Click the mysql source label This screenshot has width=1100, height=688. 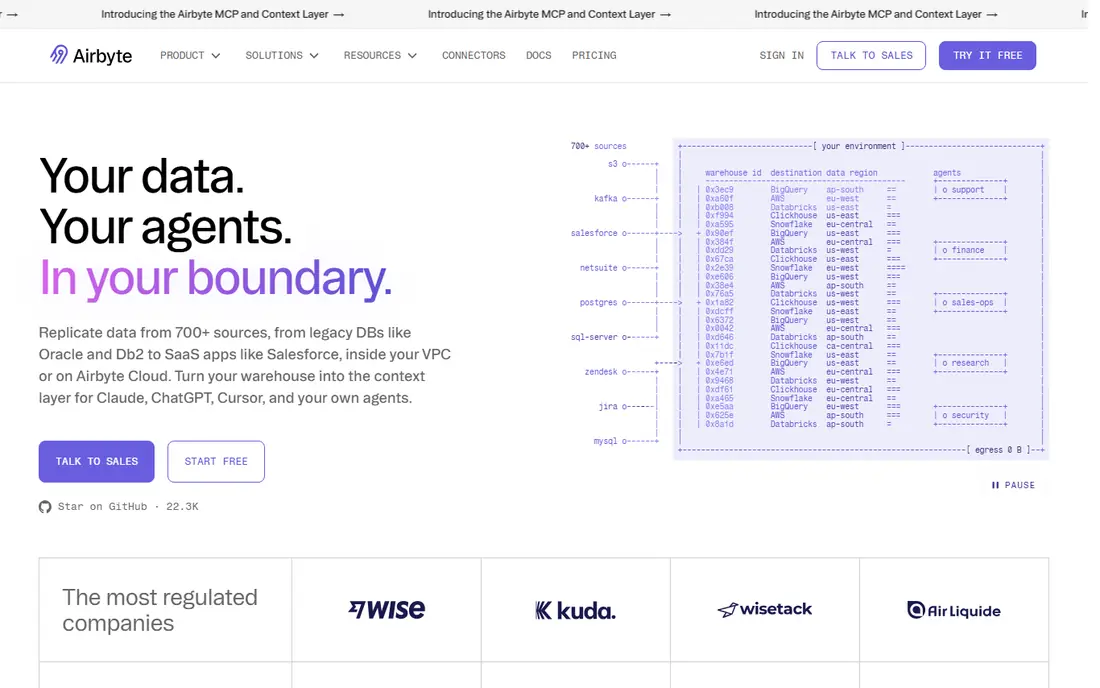605,441
